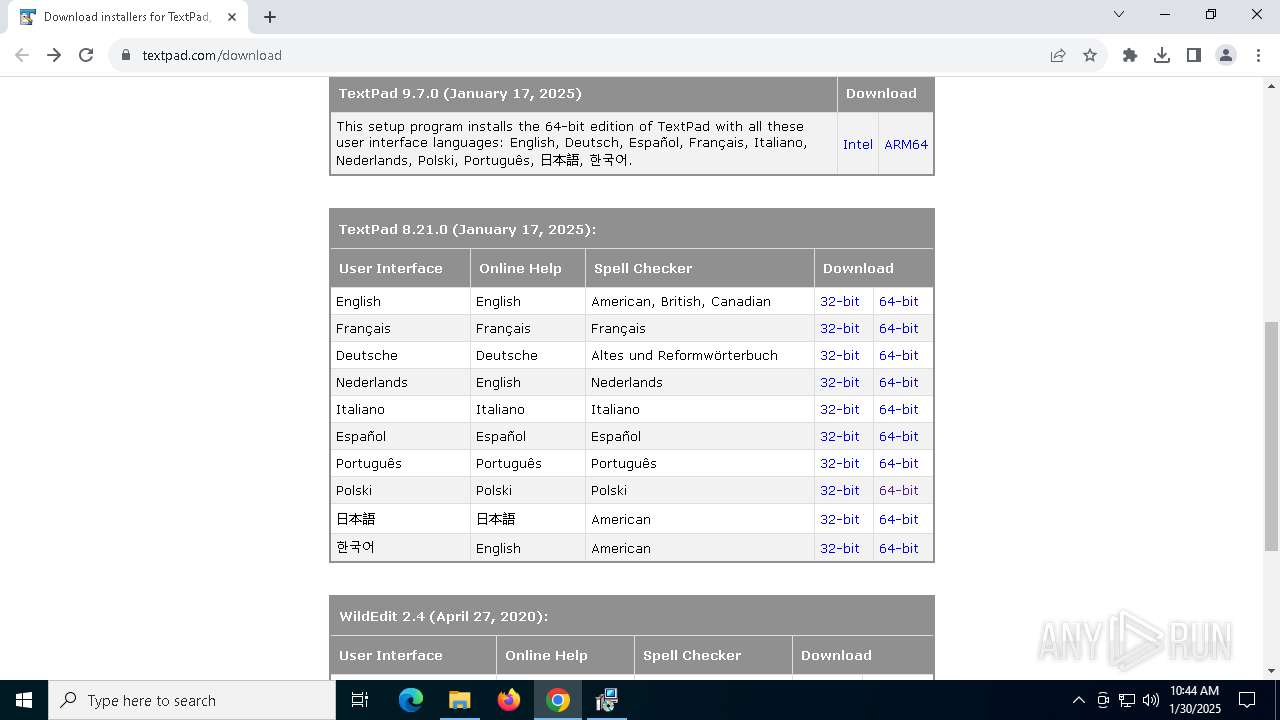Download Japanese 日本語 64-bit installer

tap(899, 519)
